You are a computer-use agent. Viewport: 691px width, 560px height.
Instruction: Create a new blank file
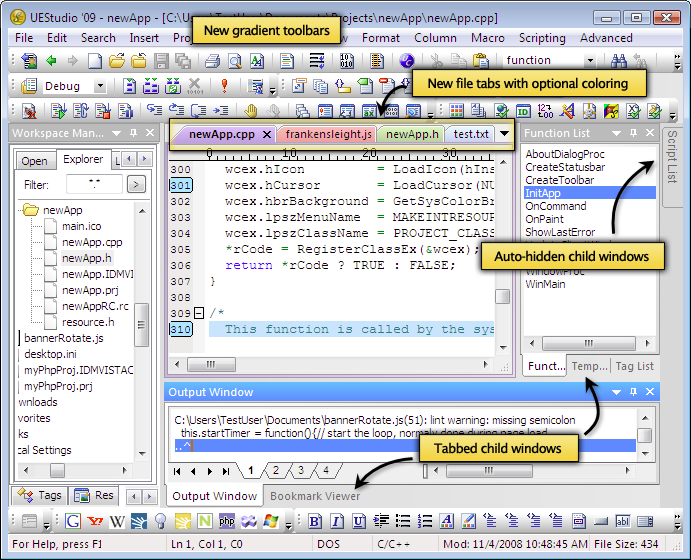pos(95,61)
